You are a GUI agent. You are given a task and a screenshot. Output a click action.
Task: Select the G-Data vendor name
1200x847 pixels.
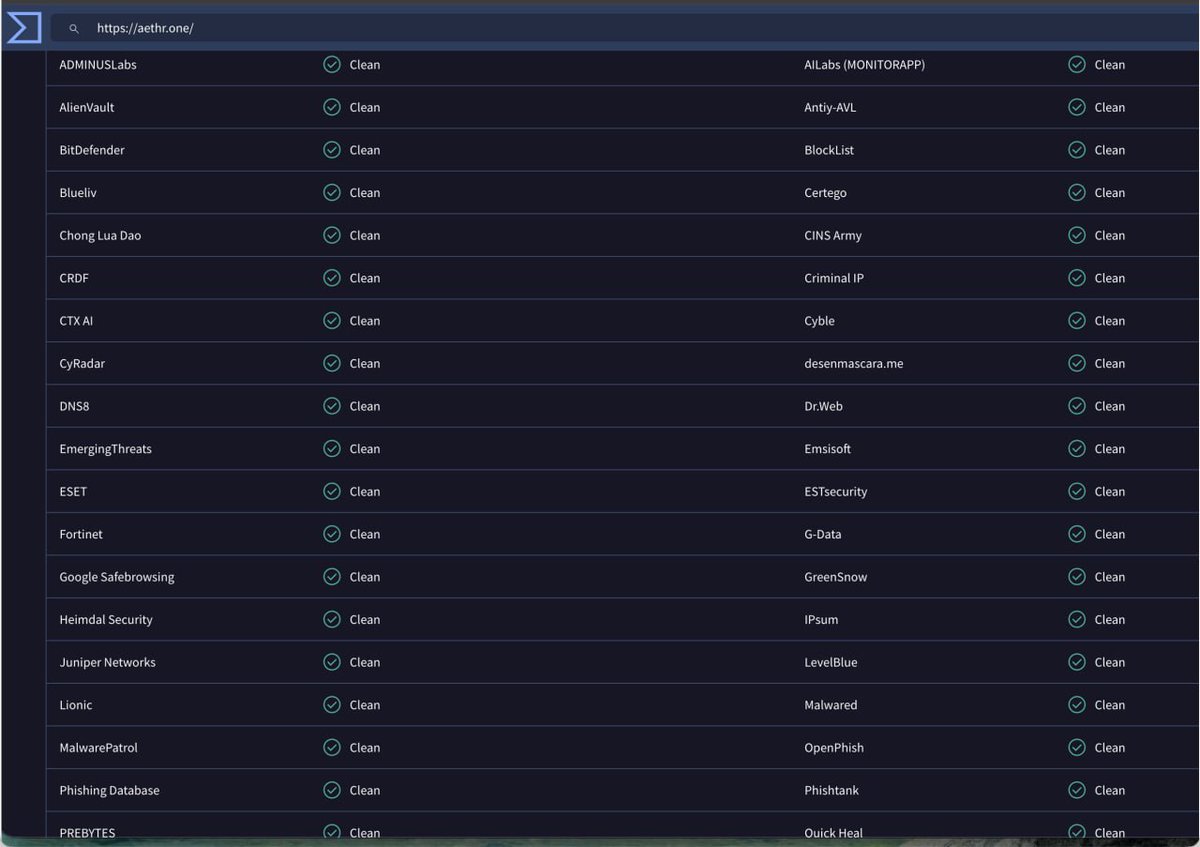823,534
